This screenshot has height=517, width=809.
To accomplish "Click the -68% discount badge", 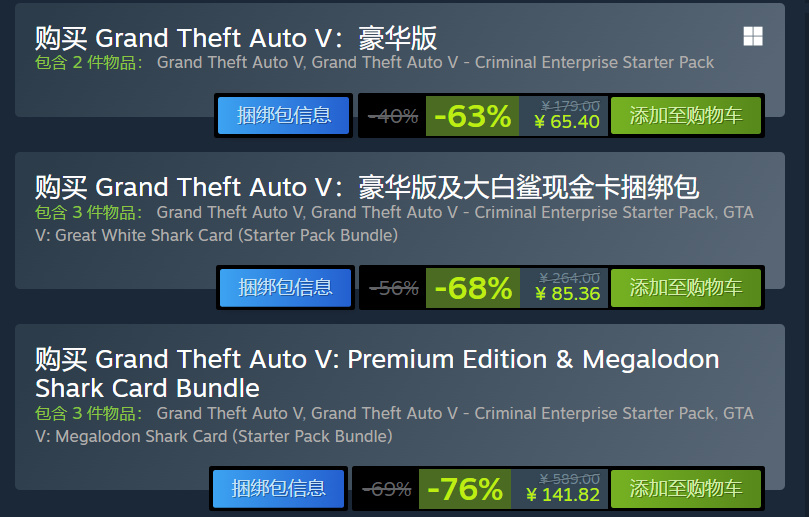I will point(472,288).
